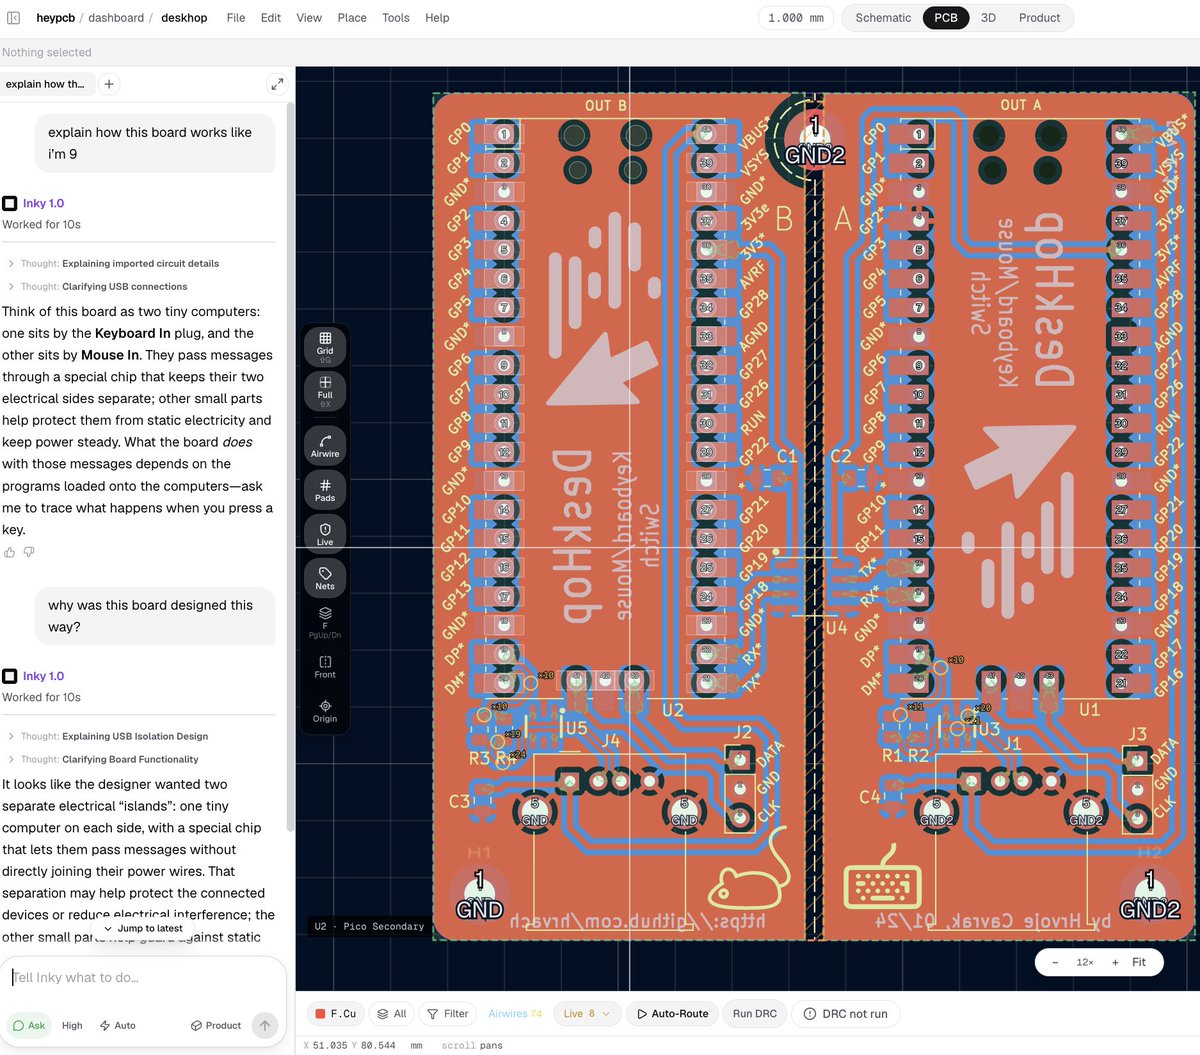The height and width of the screenshot is (1055, 1200).
Task: Open the Nets tag tool
Action: pos(325,578)
